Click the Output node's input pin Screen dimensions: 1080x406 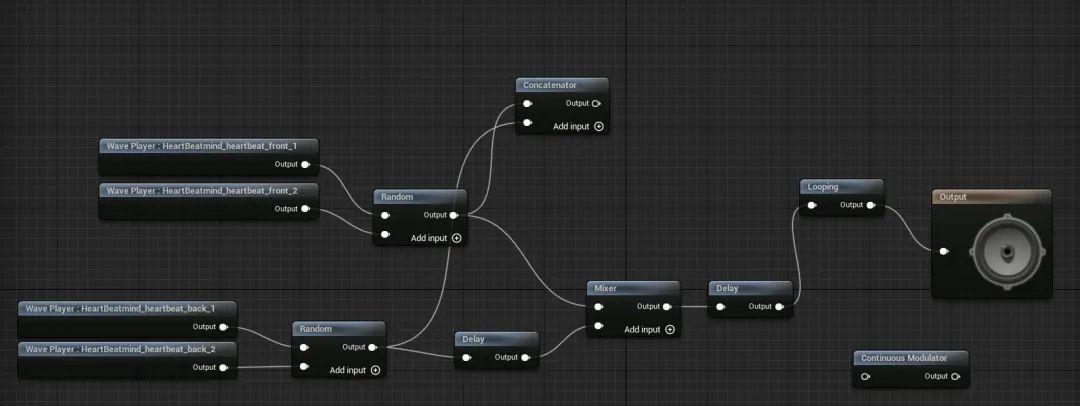point(944,252)
